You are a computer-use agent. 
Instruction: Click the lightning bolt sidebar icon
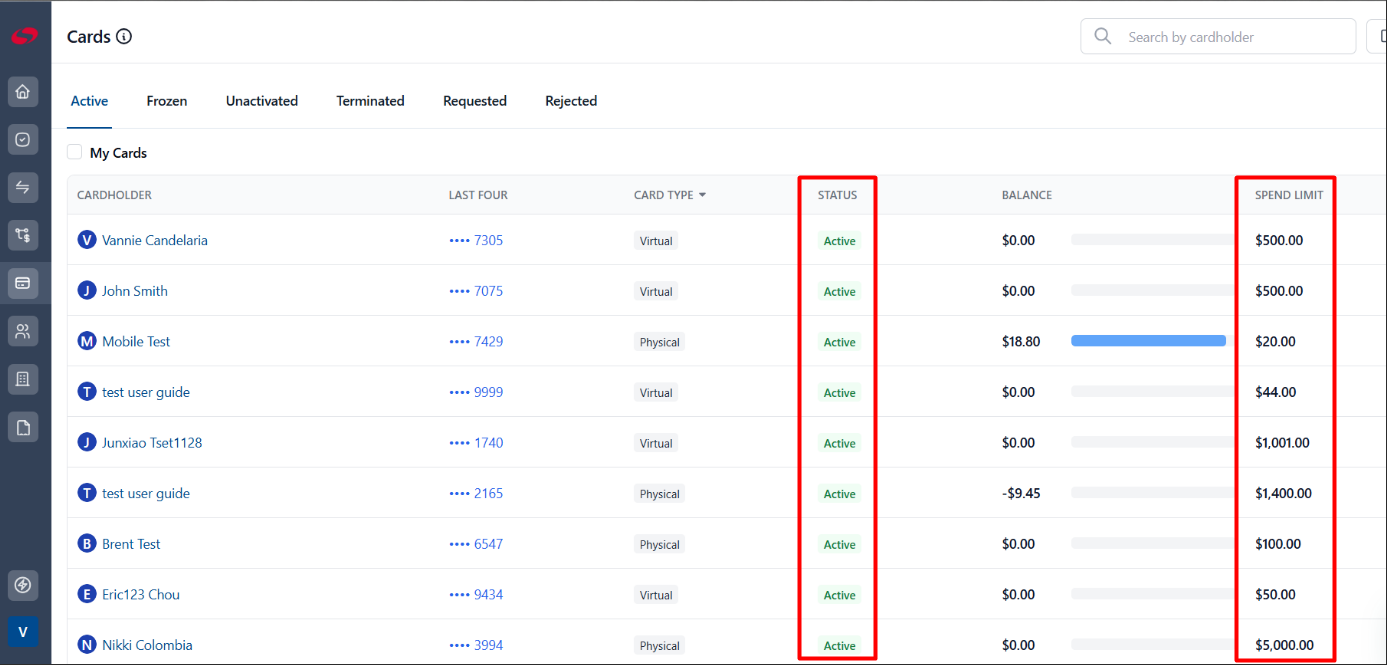point(23,585)
